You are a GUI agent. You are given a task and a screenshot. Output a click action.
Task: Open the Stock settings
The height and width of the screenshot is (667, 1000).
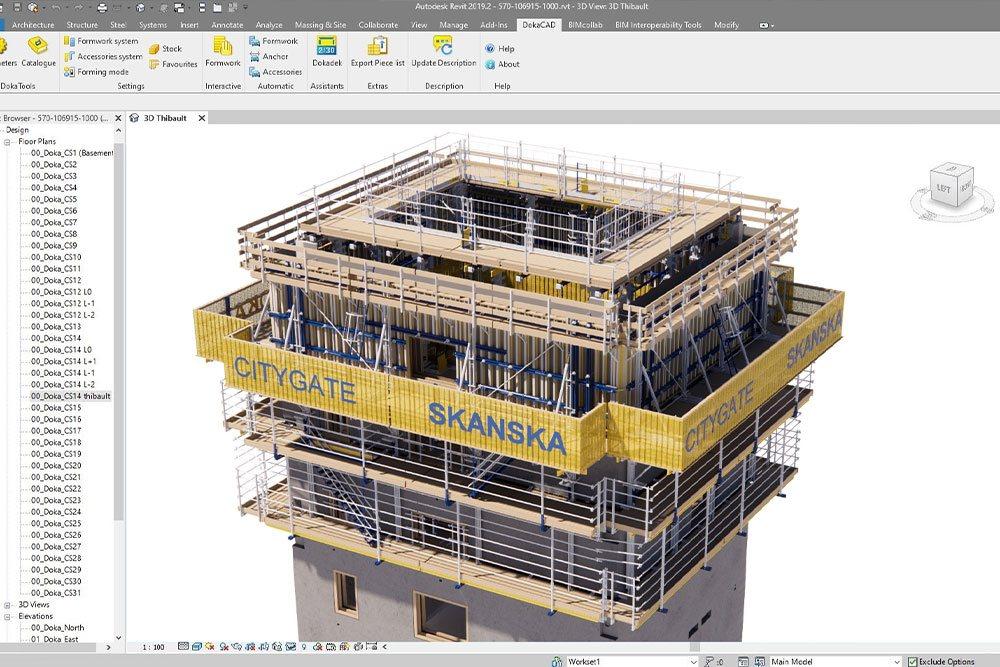pyautogui.click(x=165, y=48)
